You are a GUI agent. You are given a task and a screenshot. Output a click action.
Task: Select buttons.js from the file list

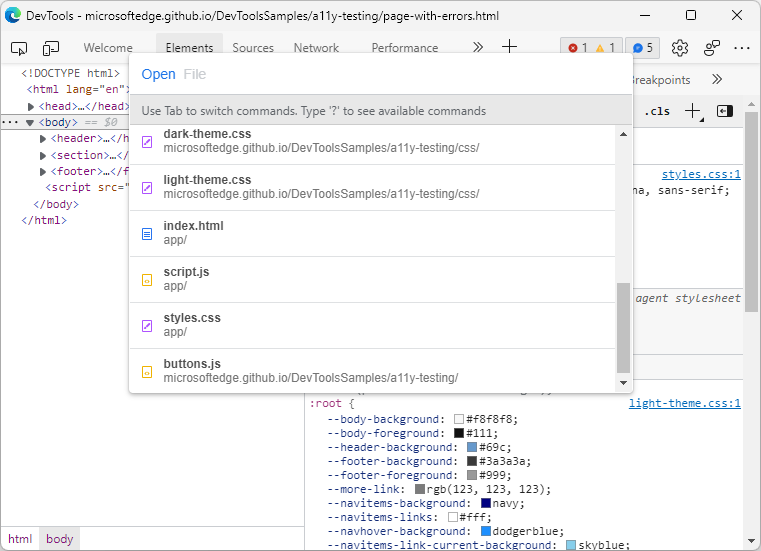point(372,371)
